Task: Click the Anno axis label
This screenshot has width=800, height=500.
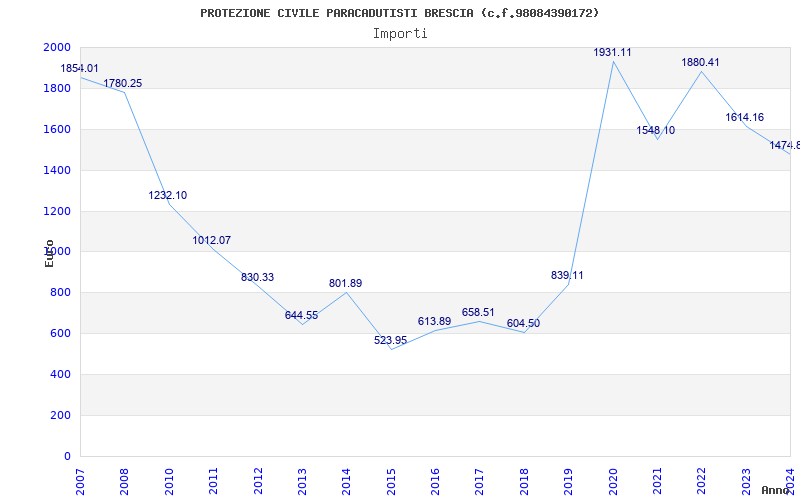Action: (775, 490)
